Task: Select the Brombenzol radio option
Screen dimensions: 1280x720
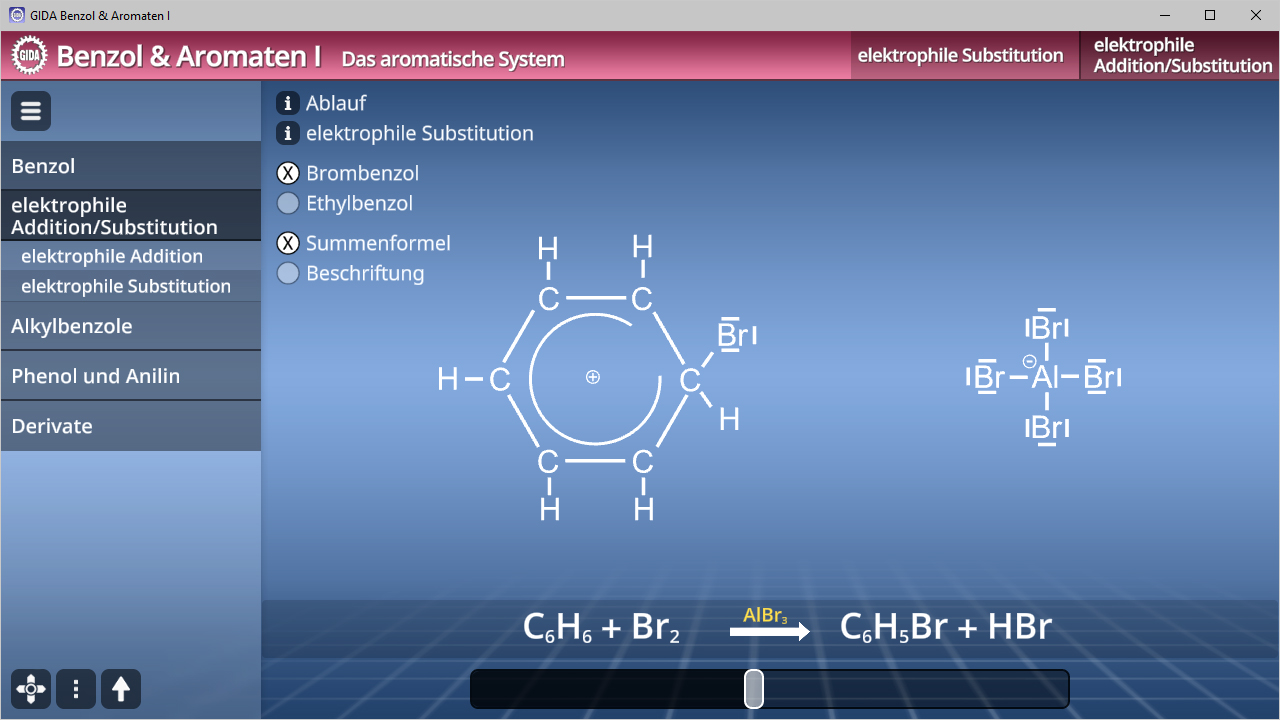Action: point(288,173)
